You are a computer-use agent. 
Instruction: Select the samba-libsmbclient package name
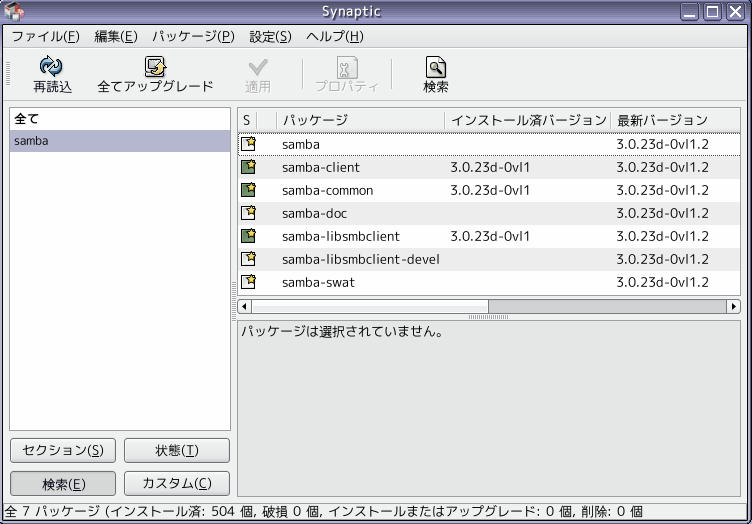pyautogui.click(x=341, y=236)
